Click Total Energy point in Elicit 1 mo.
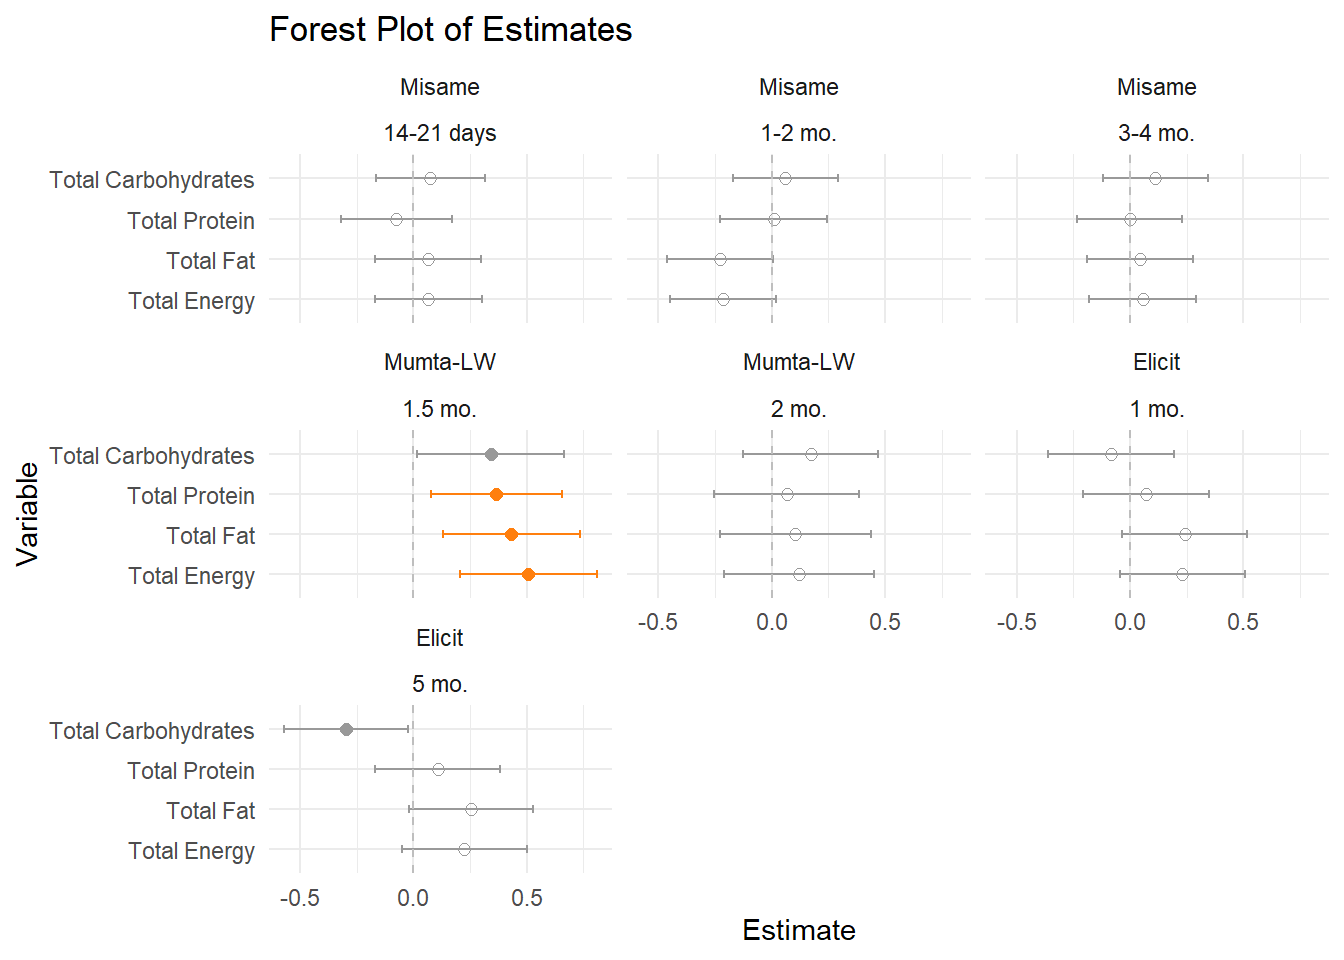The width and height of the screenshot is (1344, 960). point(1182,575)
